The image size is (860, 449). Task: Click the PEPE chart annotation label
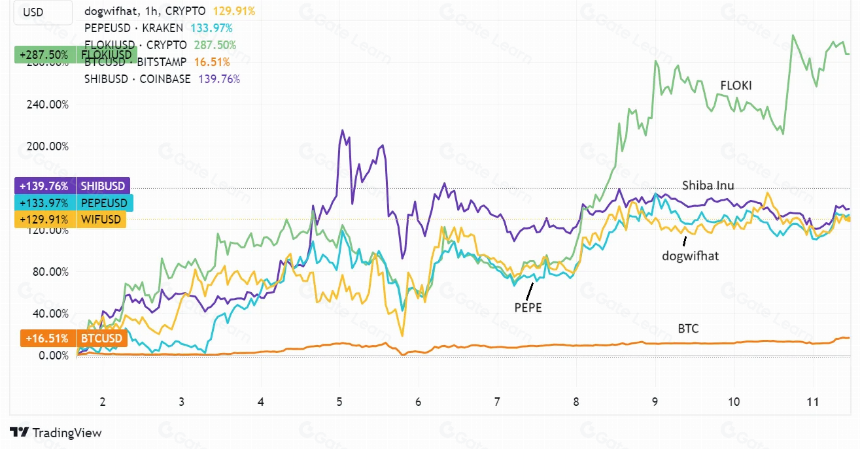click(x=528, y=308)
